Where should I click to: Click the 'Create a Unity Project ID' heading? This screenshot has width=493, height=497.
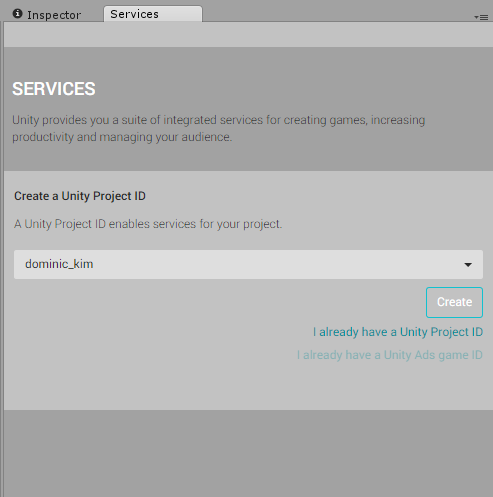80,196
